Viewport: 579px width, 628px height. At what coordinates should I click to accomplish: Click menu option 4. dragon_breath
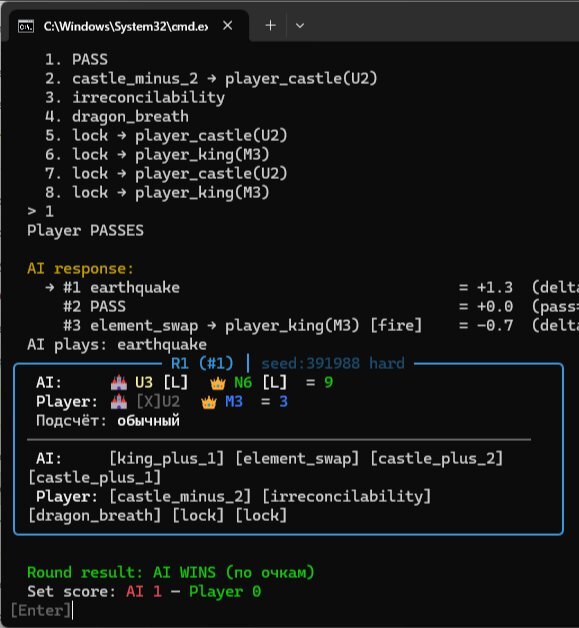pos(117,116)
